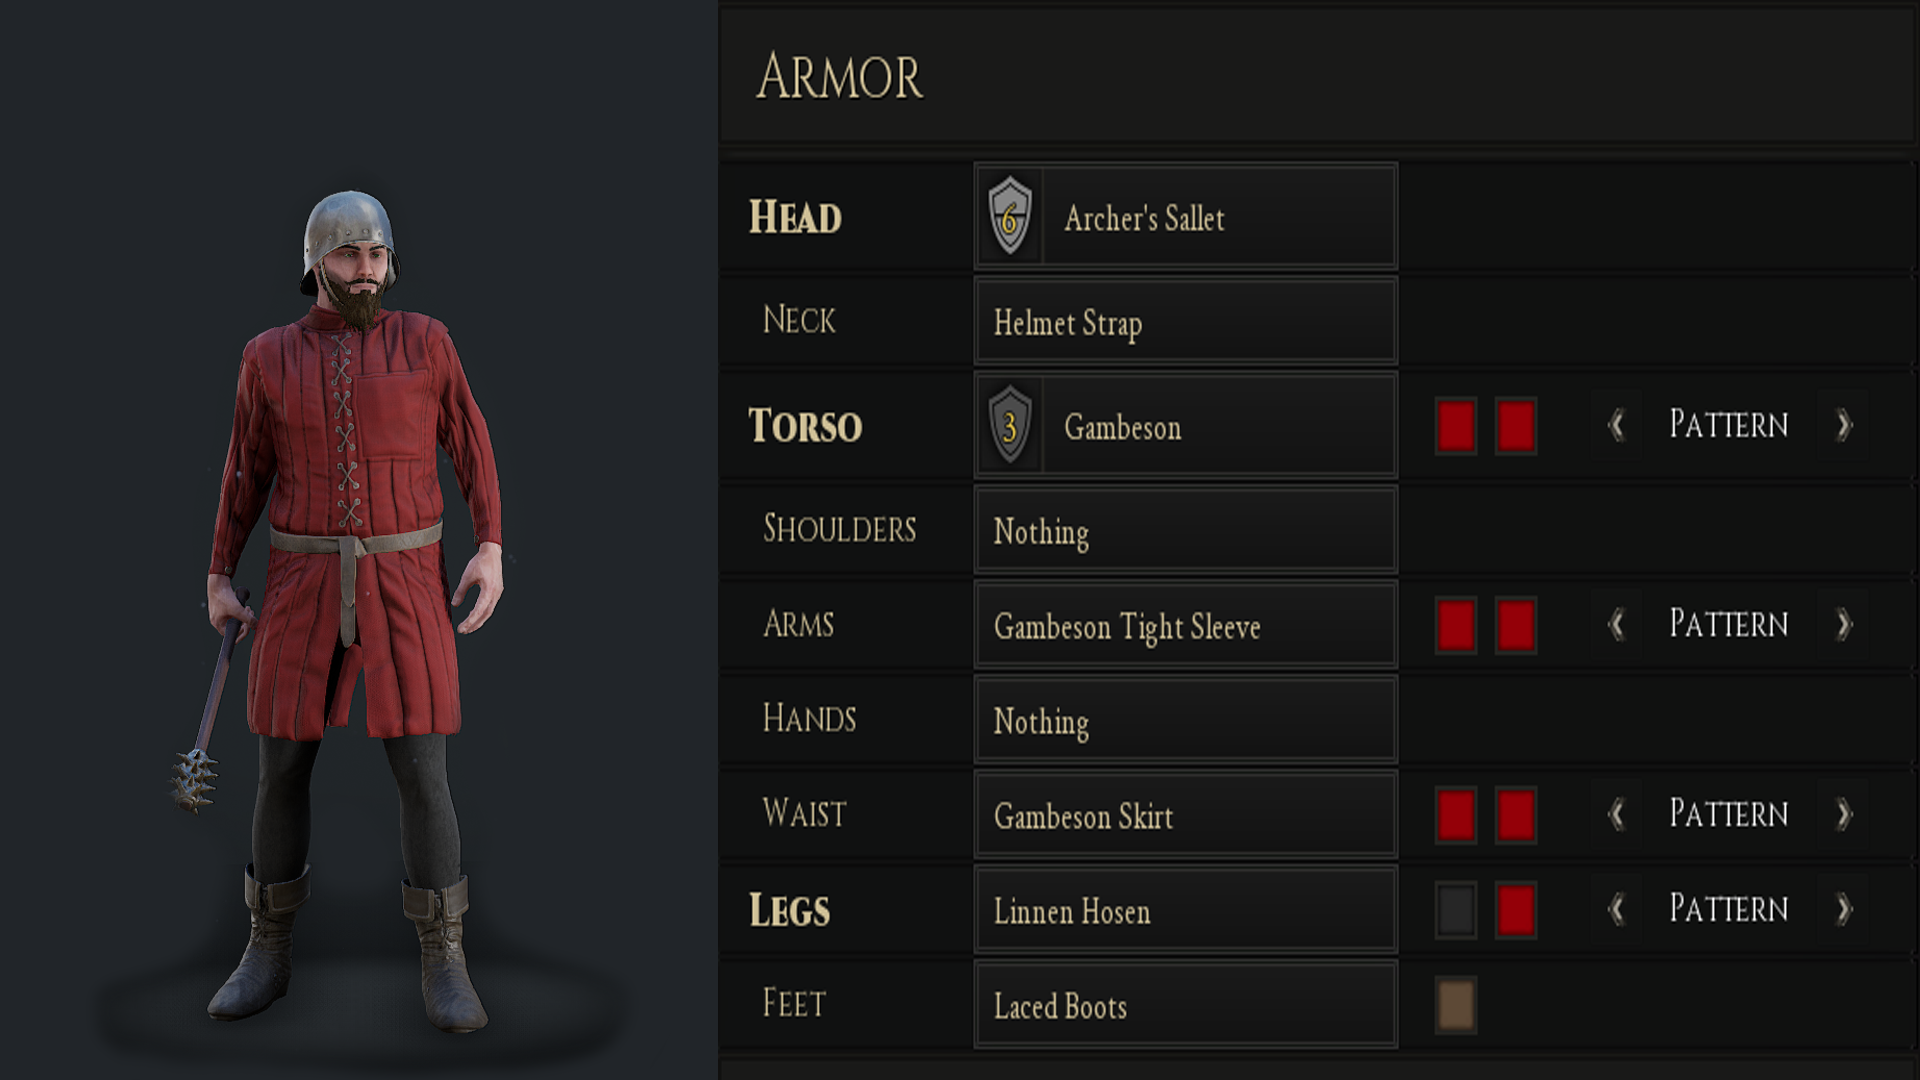Pick the brown Feet color swatch
The width and height of the screenshot is (1920, 1080).
(1456, 1005)
